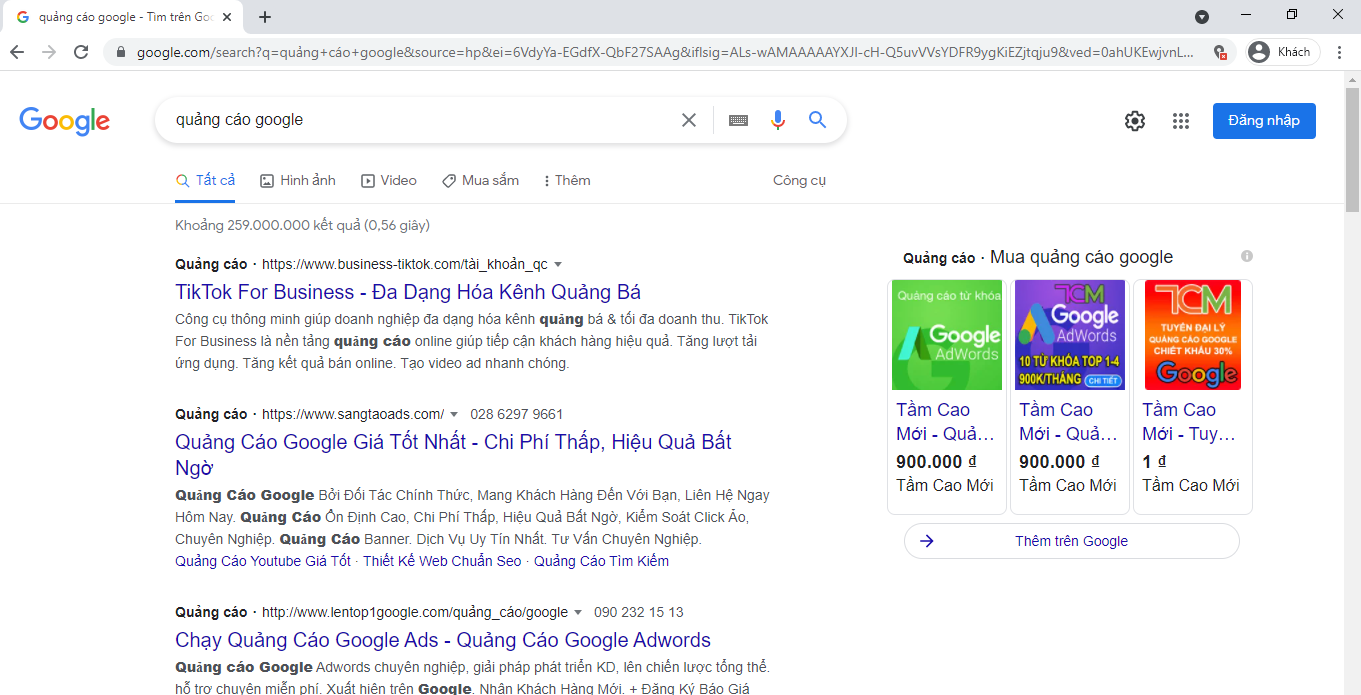The width and height of the screenshot is (1361, 695).
Task: Open blocked cookies indicator in address bar
Action: [x=1219, y=52]
